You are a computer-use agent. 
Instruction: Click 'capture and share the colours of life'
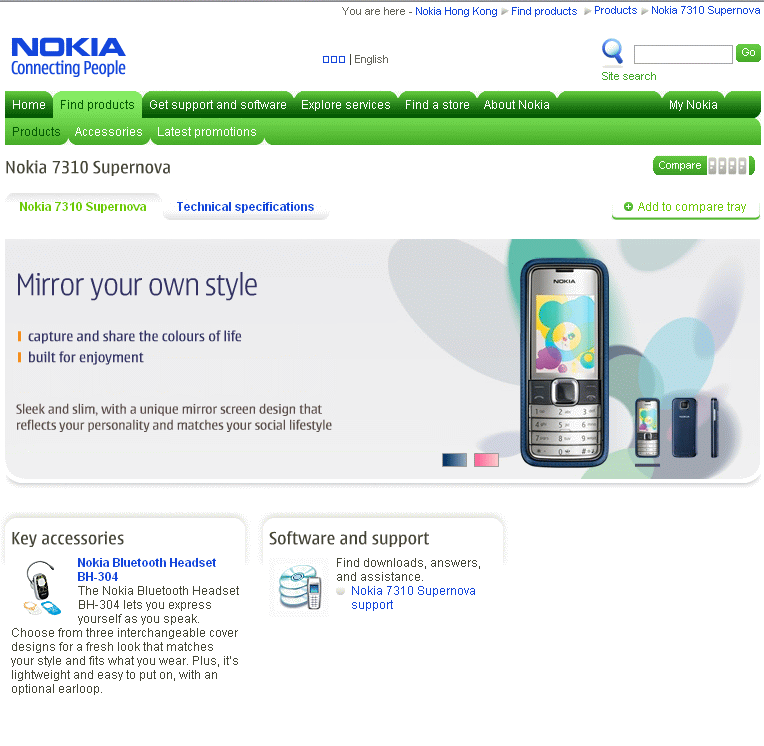click(x=134, y=336)
